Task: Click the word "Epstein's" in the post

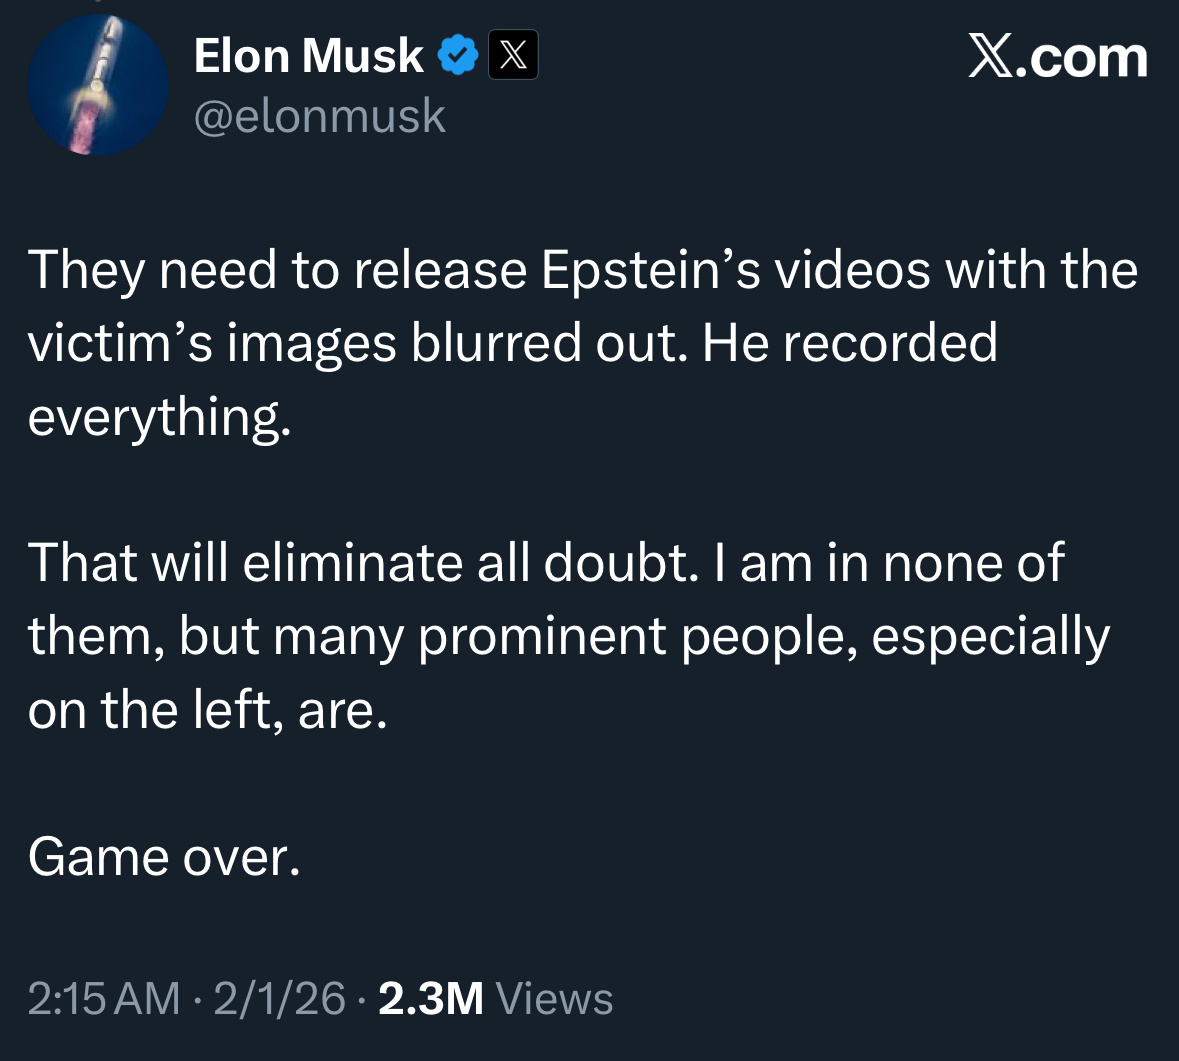Action: pyautogui.click(x=651, y=270)
